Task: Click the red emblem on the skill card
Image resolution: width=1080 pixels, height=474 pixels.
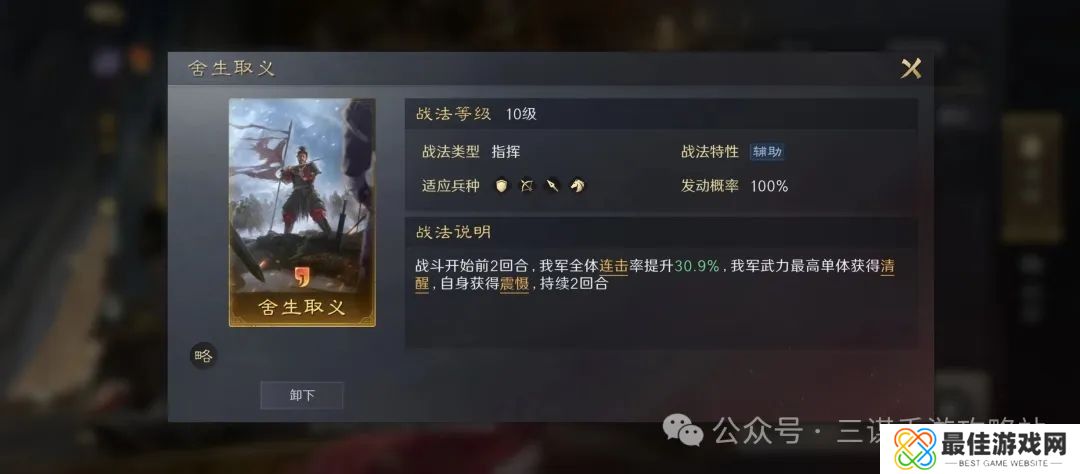Action: coord(302,276)
